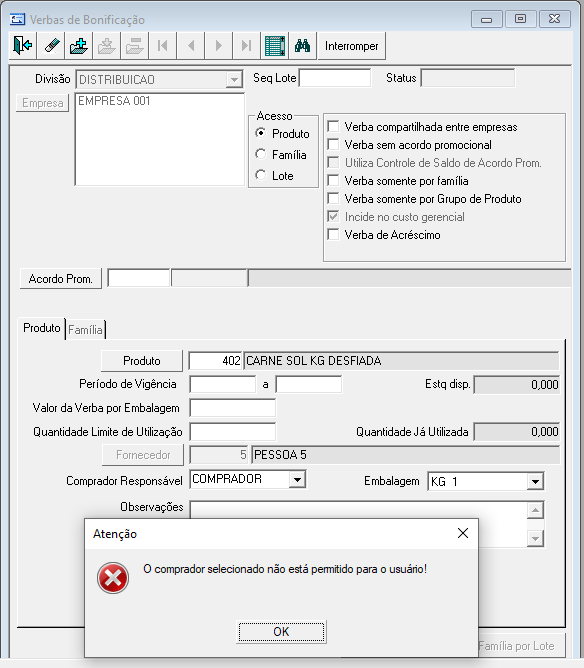584x668 pixels.
Task: Toggle Incide no custo gerencial checkbox
Action: tap(333, 216)
